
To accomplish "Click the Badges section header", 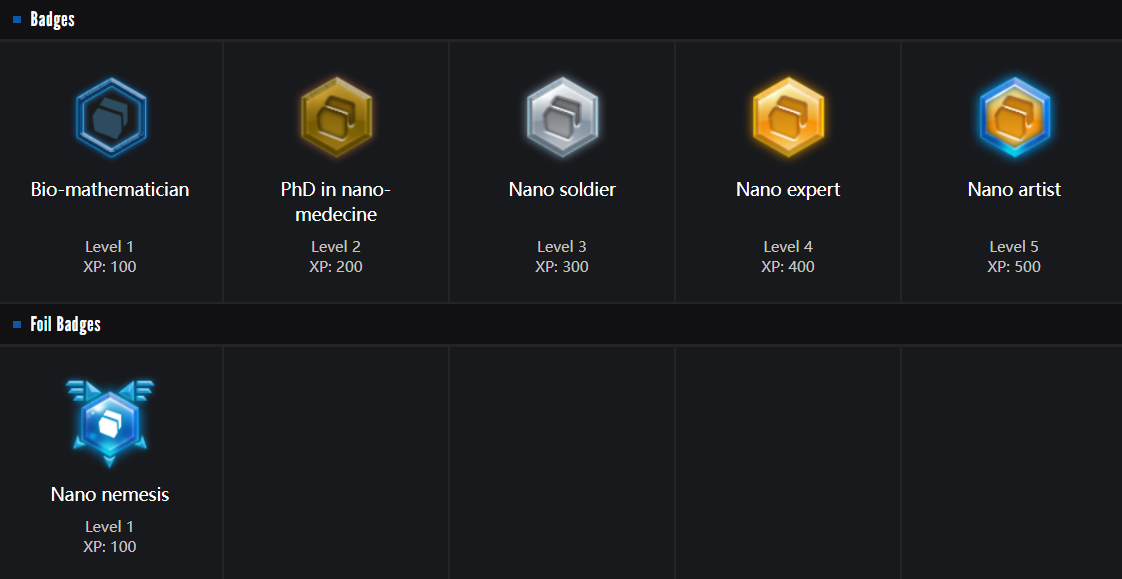I will coord(52,19).
